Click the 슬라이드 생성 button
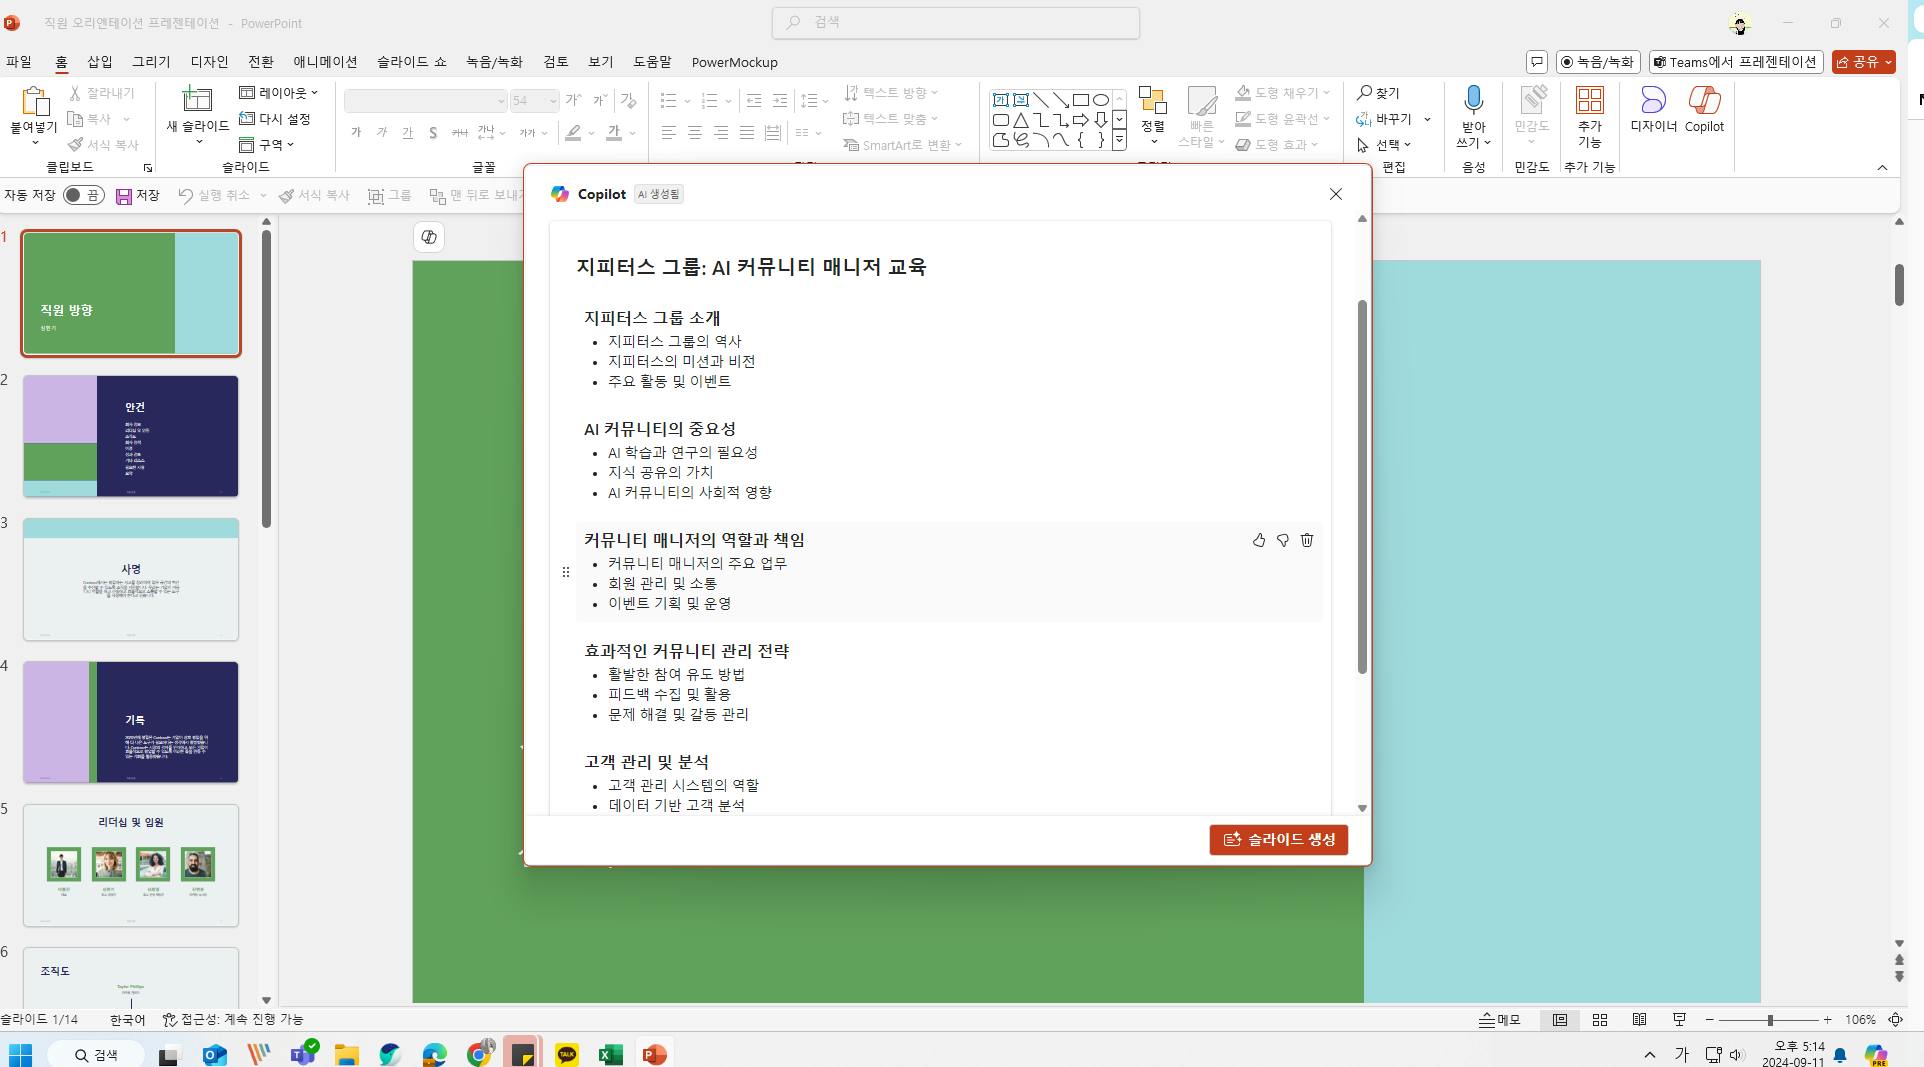 click(1279, 840)
